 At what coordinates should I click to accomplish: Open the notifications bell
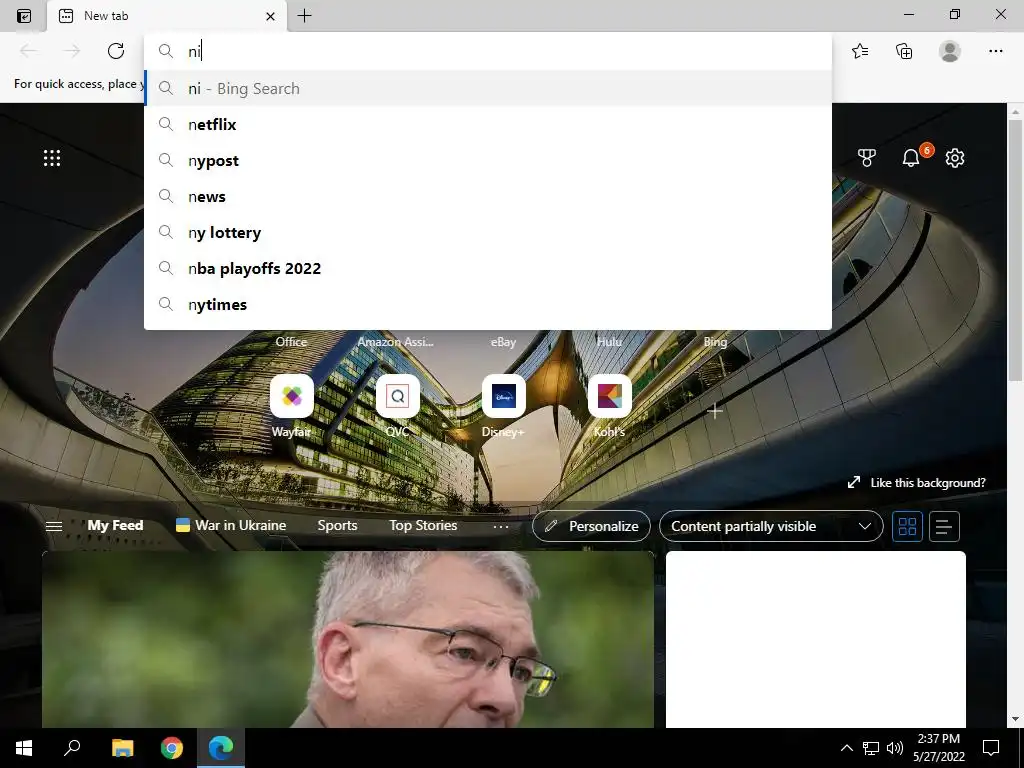(x=911, y=157)
